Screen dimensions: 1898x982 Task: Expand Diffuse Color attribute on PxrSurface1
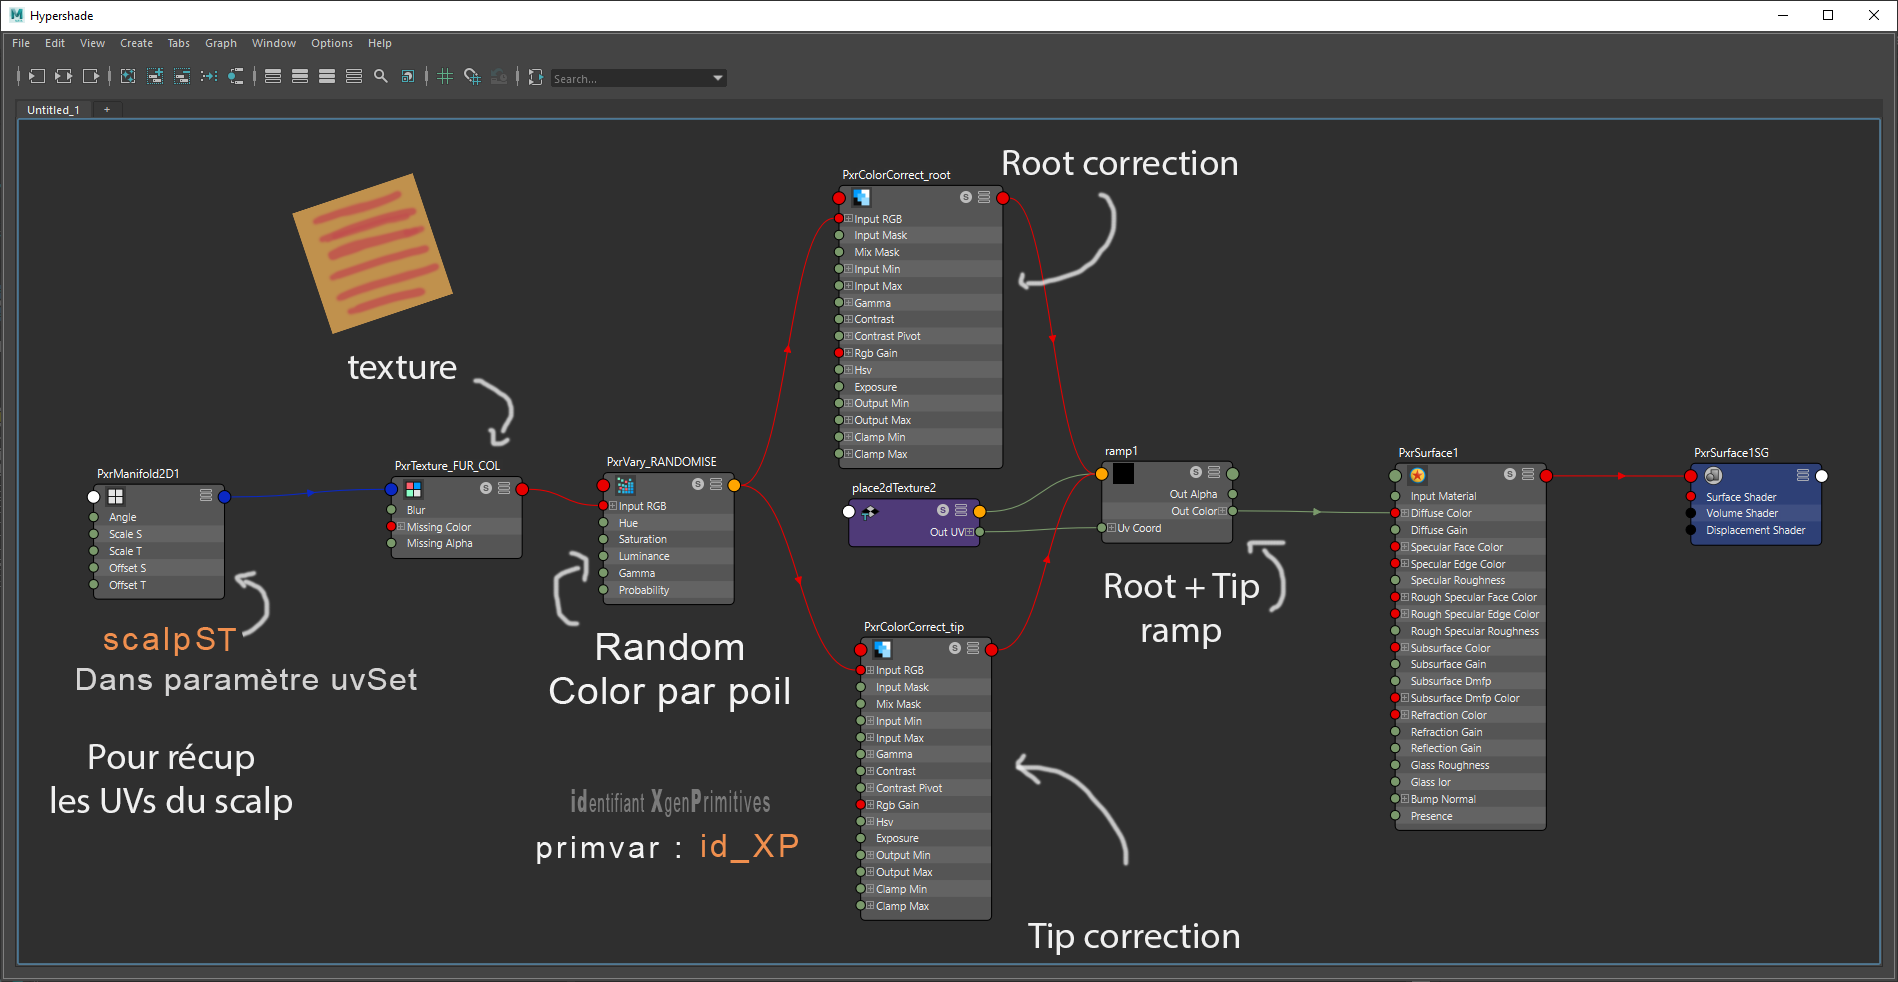point(1405,513)
